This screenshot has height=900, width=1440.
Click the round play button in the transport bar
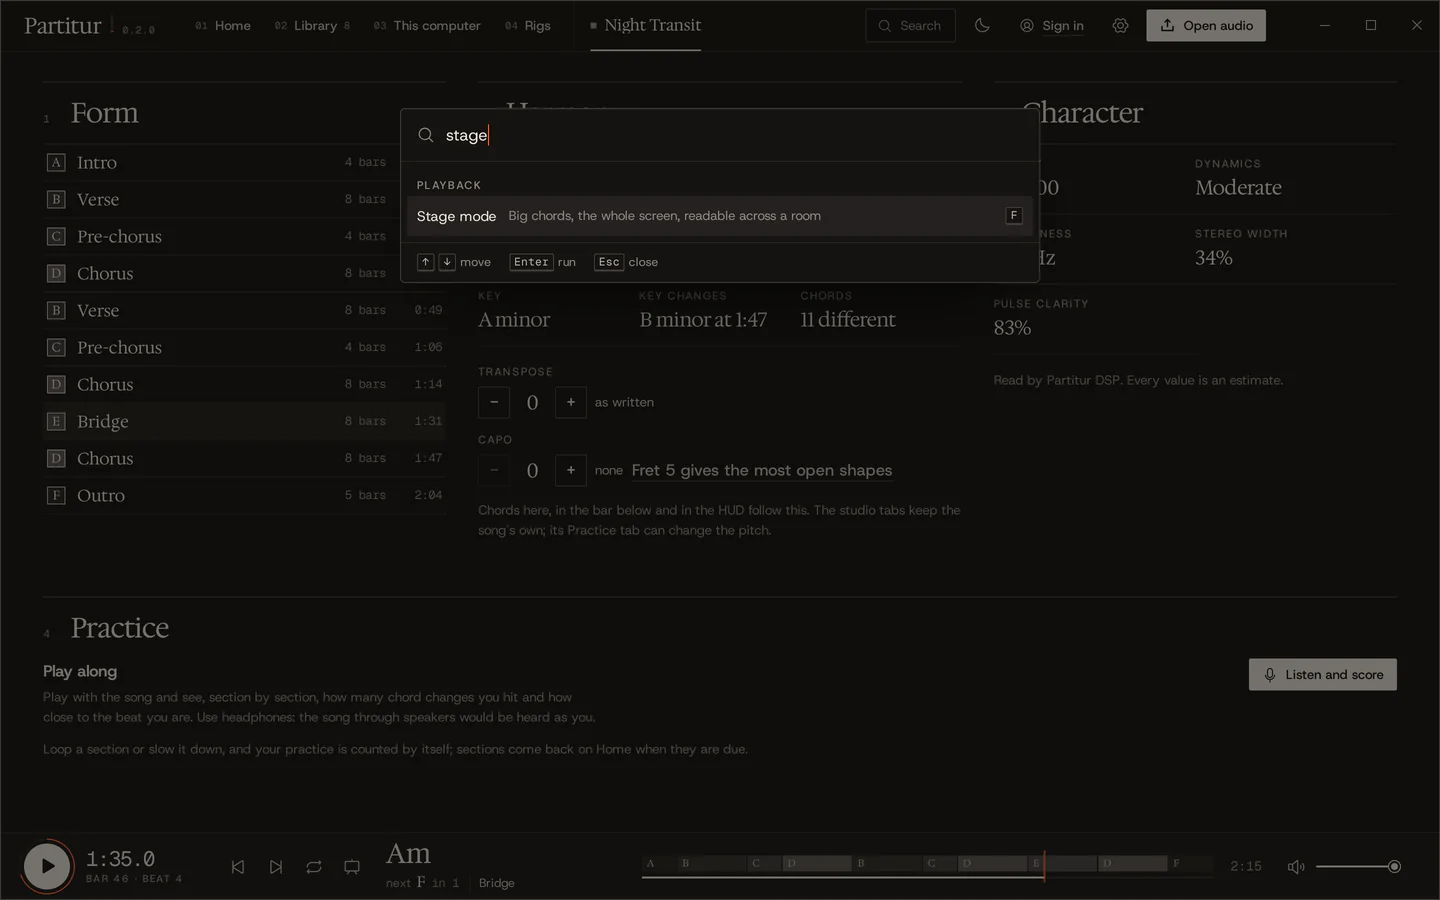[x=47, y=866]
